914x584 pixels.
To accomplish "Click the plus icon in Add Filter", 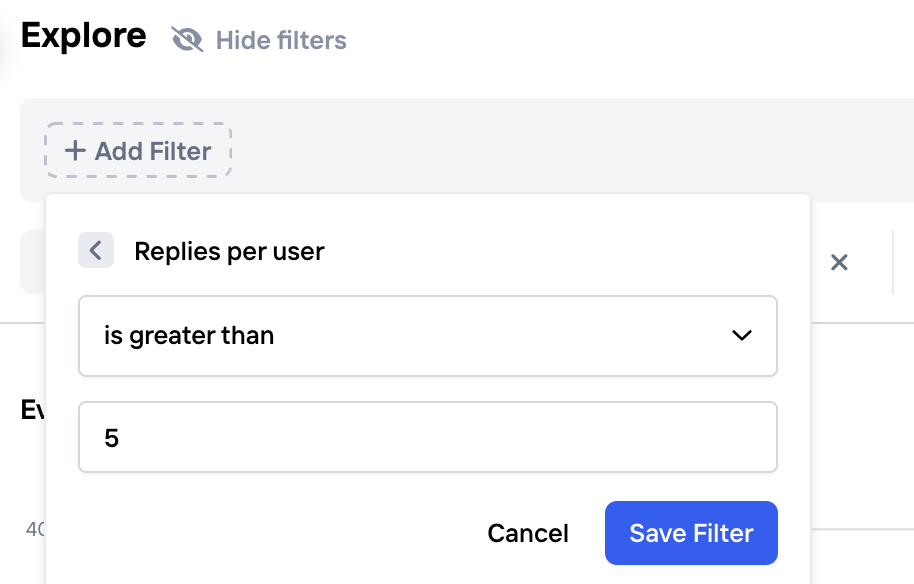I will [x=75, y=151].
